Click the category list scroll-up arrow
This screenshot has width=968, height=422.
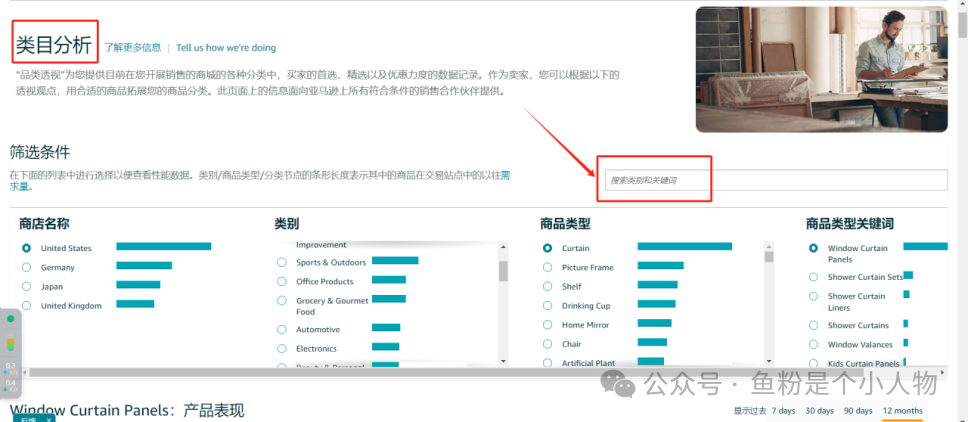pyautogui.click(x=503, y=246)
